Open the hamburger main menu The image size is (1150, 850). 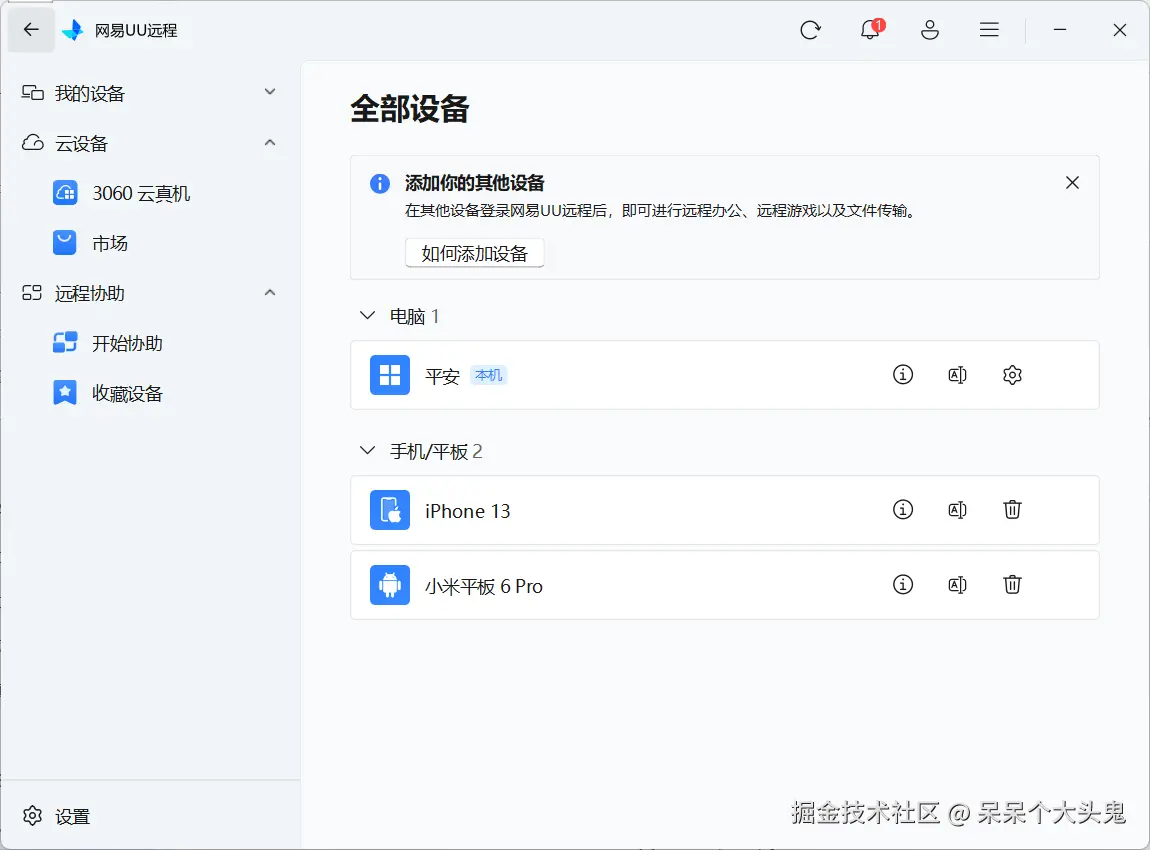tap(989, 29)
